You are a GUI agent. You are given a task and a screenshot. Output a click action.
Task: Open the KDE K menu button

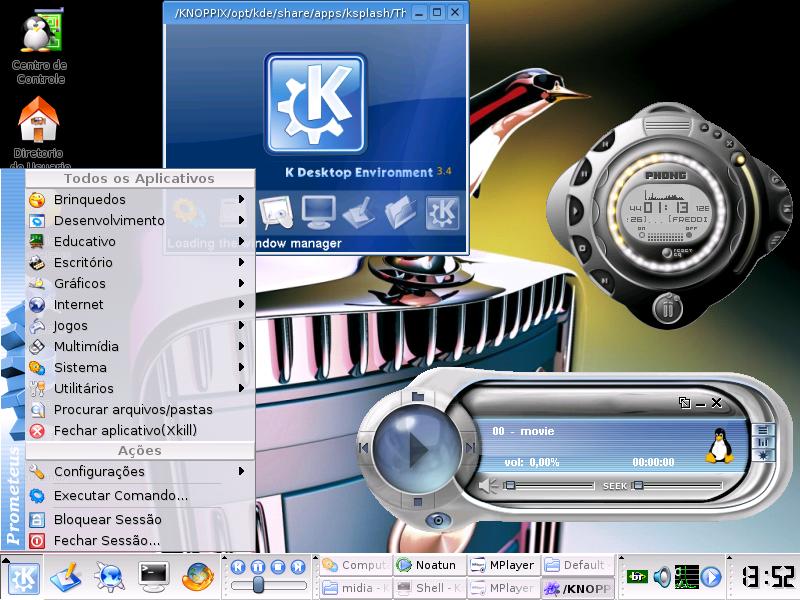pos(23,578)
